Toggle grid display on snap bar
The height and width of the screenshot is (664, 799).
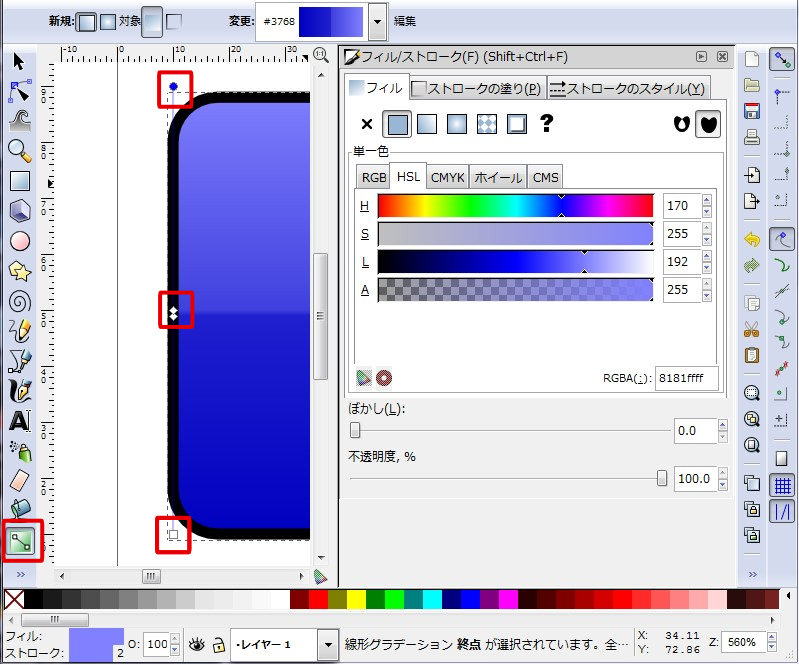coord(782,486)
